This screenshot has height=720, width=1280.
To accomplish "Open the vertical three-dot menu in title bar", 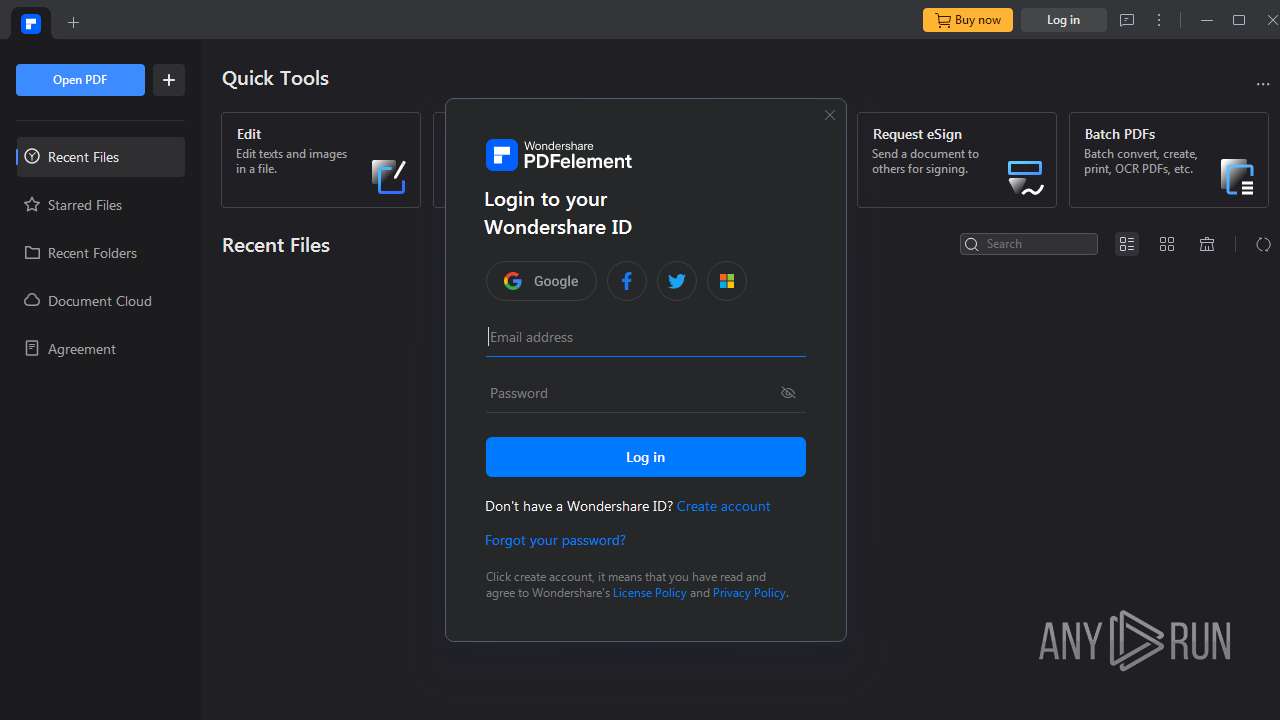I will pos(1159,20).
